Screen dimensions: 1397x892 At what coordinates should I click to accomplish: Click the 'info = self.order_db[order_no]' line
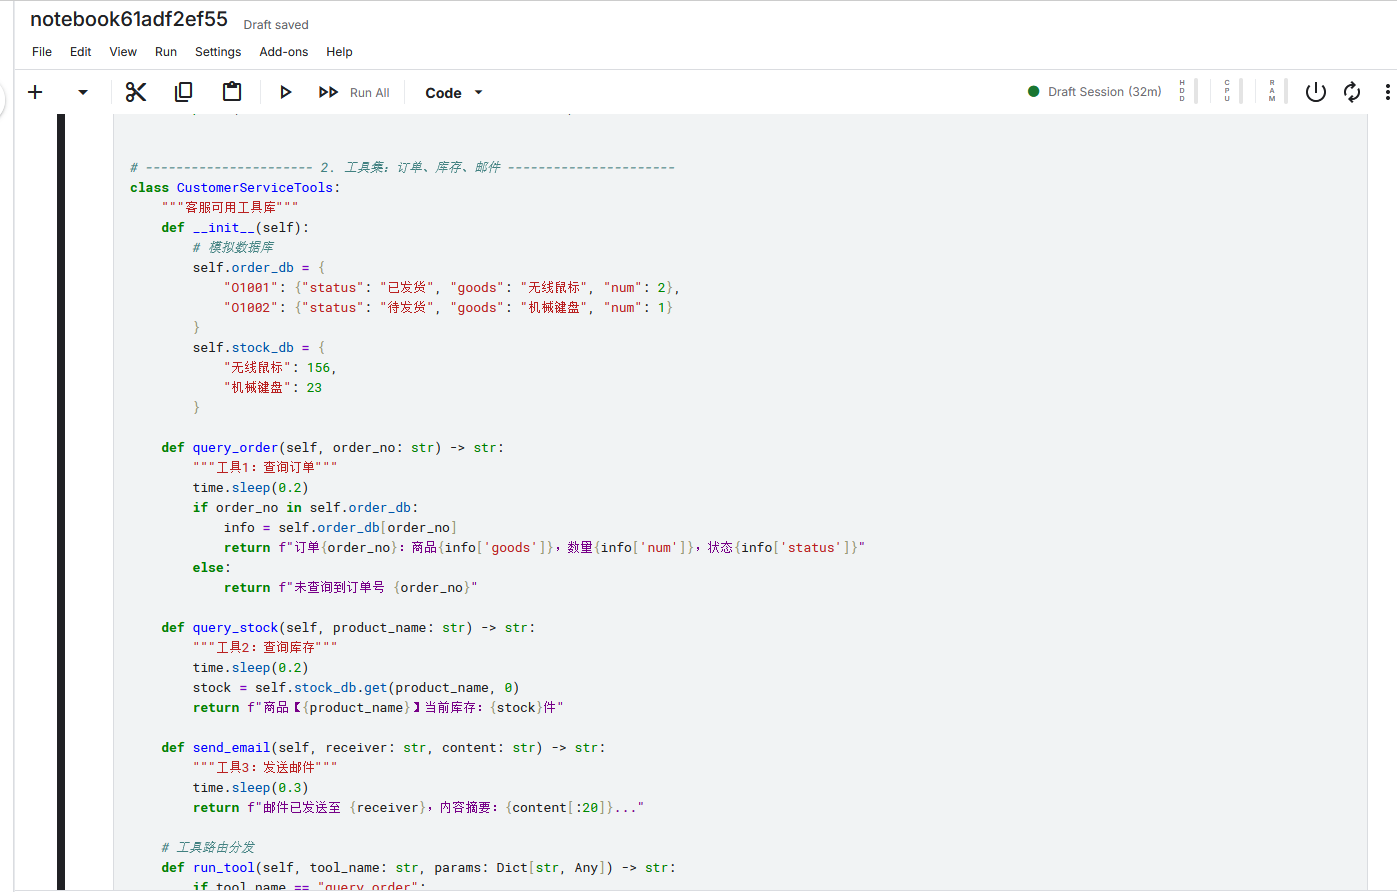(341, 527)
